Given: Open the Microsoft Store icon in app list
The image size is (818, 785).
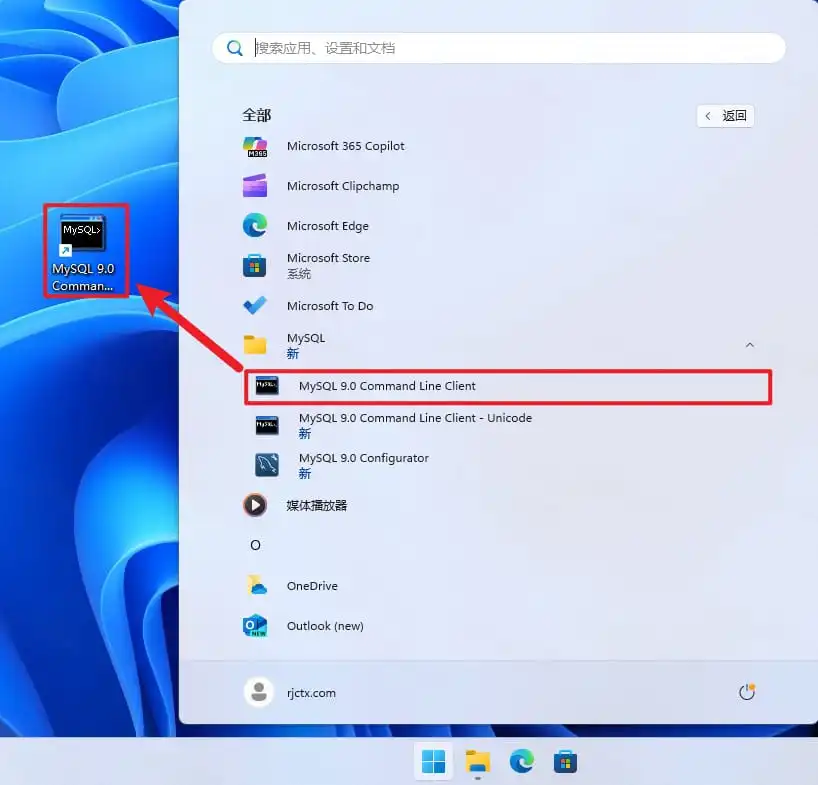Looking at the screenshot, I should pos(255,265).
